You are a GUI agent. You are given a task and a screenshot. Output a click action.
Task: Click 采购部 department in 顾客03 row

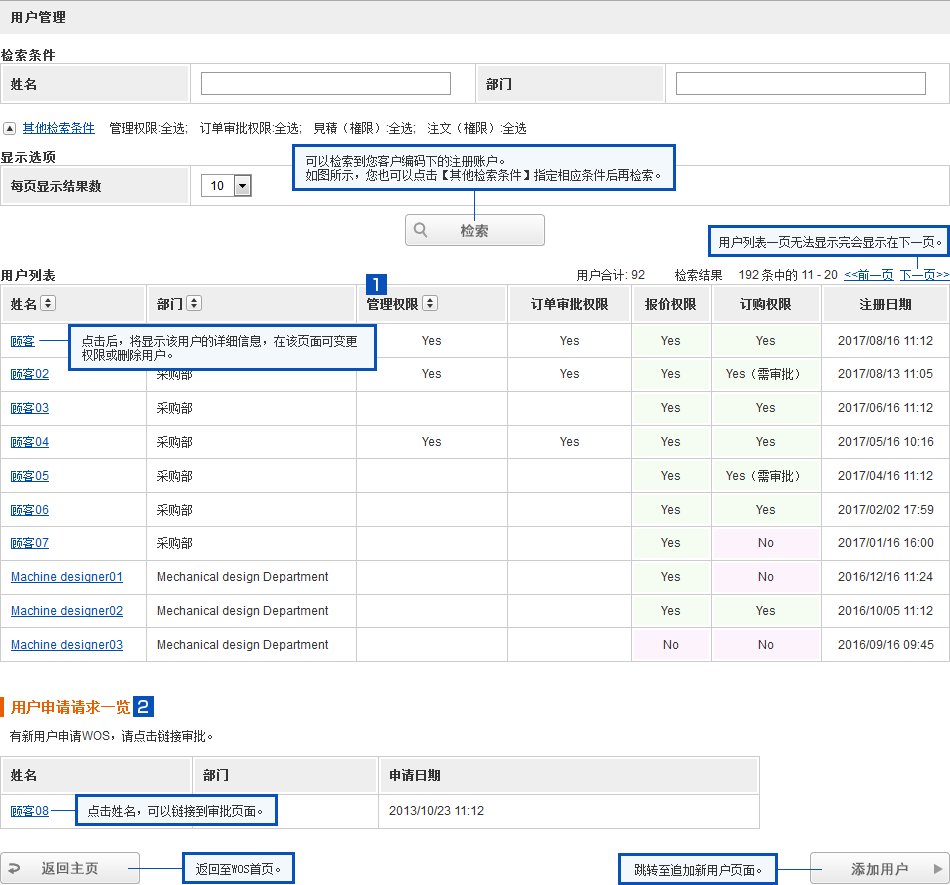(x=174, y=408)
